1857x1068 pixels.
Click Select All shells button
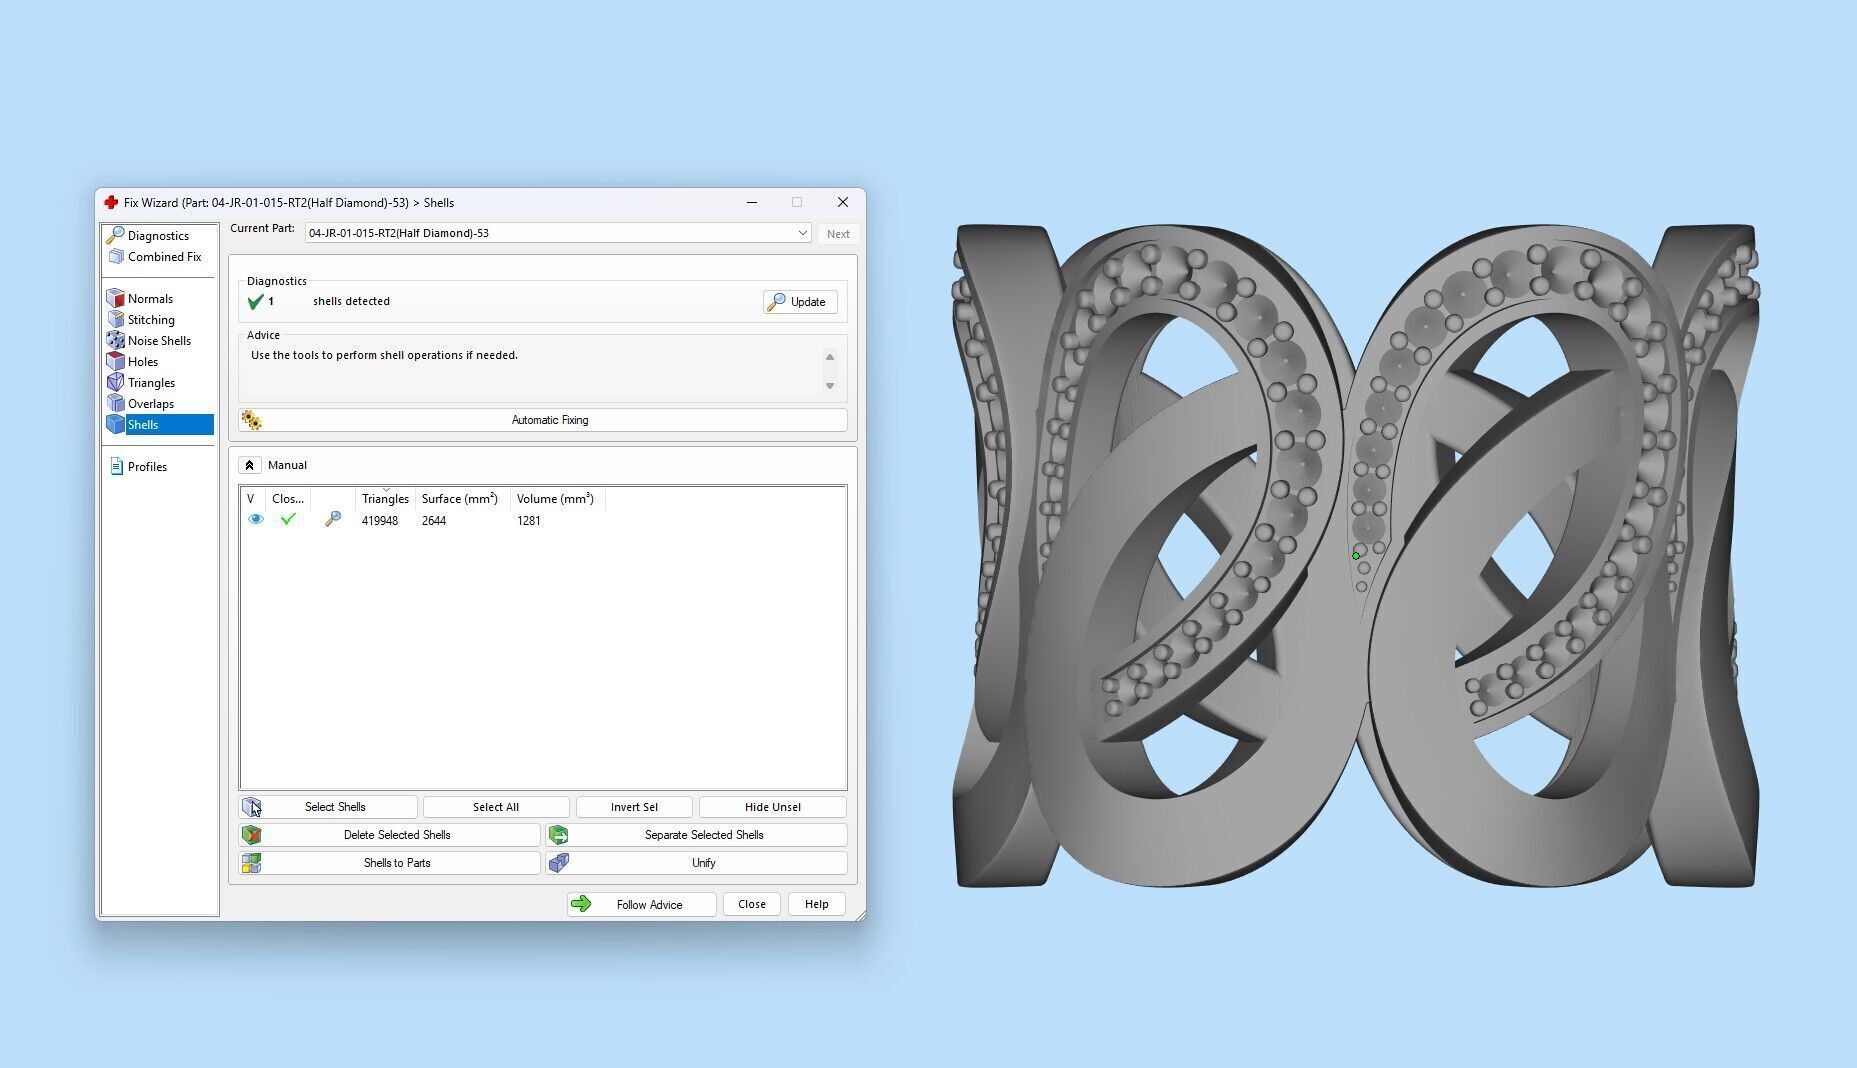[x=496, y=807]
